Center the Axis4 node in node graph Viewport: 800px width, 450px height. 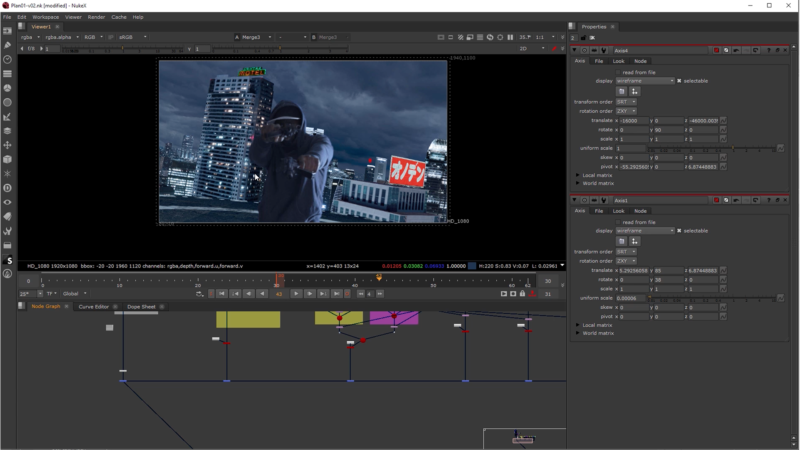585,51
